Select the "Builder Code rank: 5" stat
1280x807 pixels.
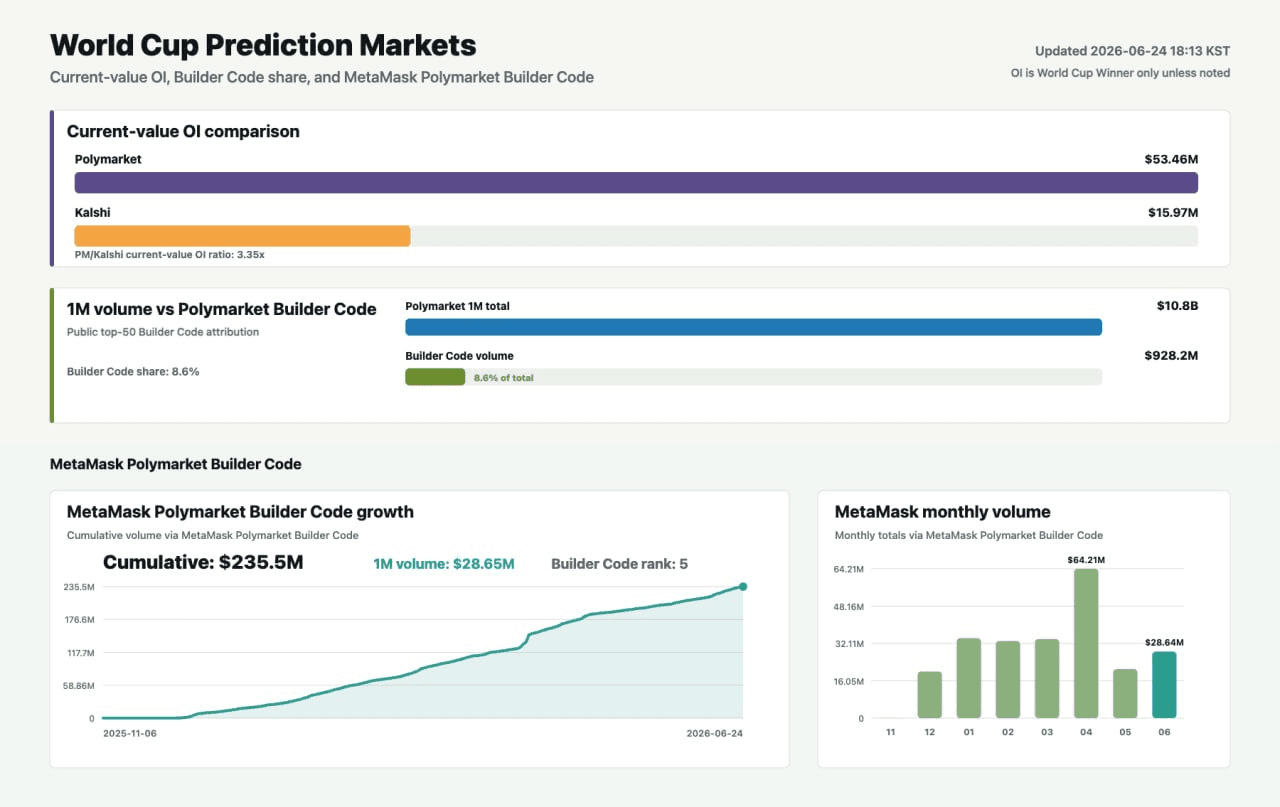click(620, 564)
